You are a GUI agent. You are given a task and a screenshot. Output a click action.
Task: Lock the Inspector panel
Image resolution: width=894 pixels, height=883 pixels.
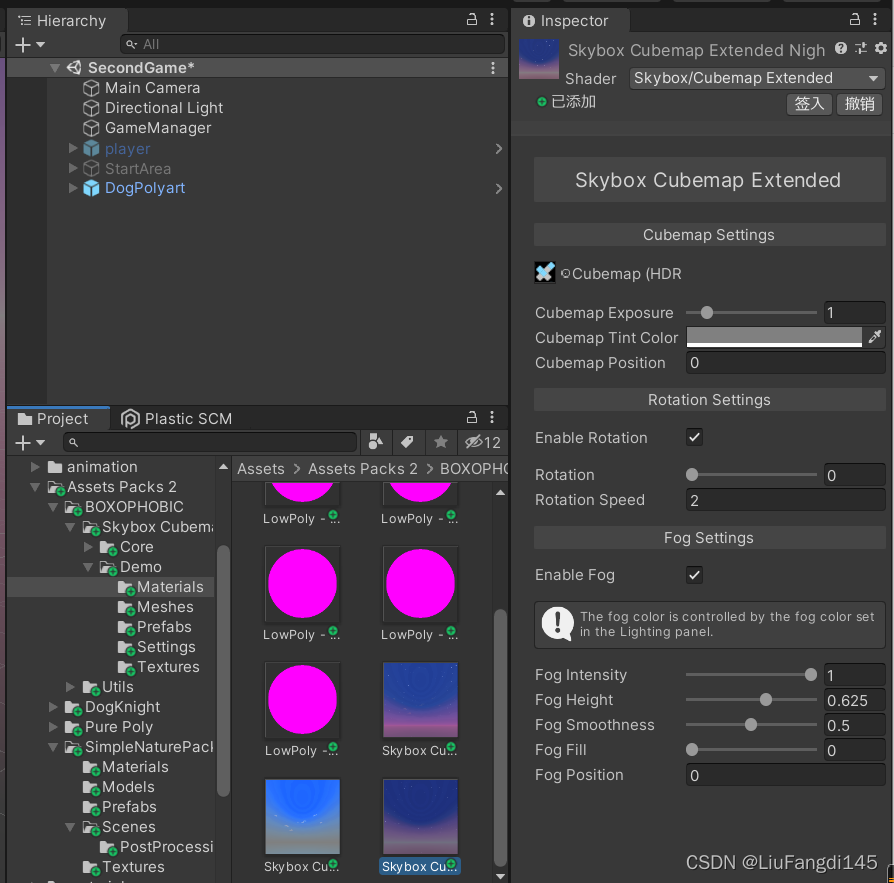pyautogui.click(x=855, y=19)
